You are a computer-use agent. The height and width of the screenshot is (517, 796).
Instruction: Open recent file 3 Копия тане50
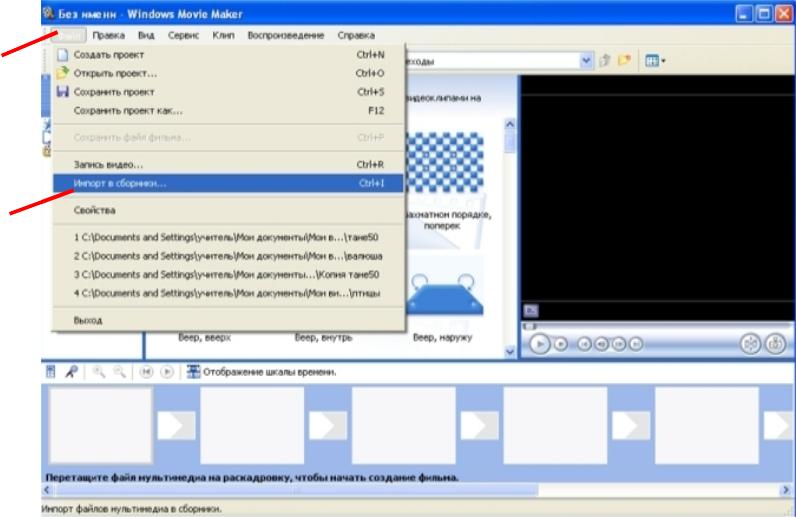click(x=228, y=275)
